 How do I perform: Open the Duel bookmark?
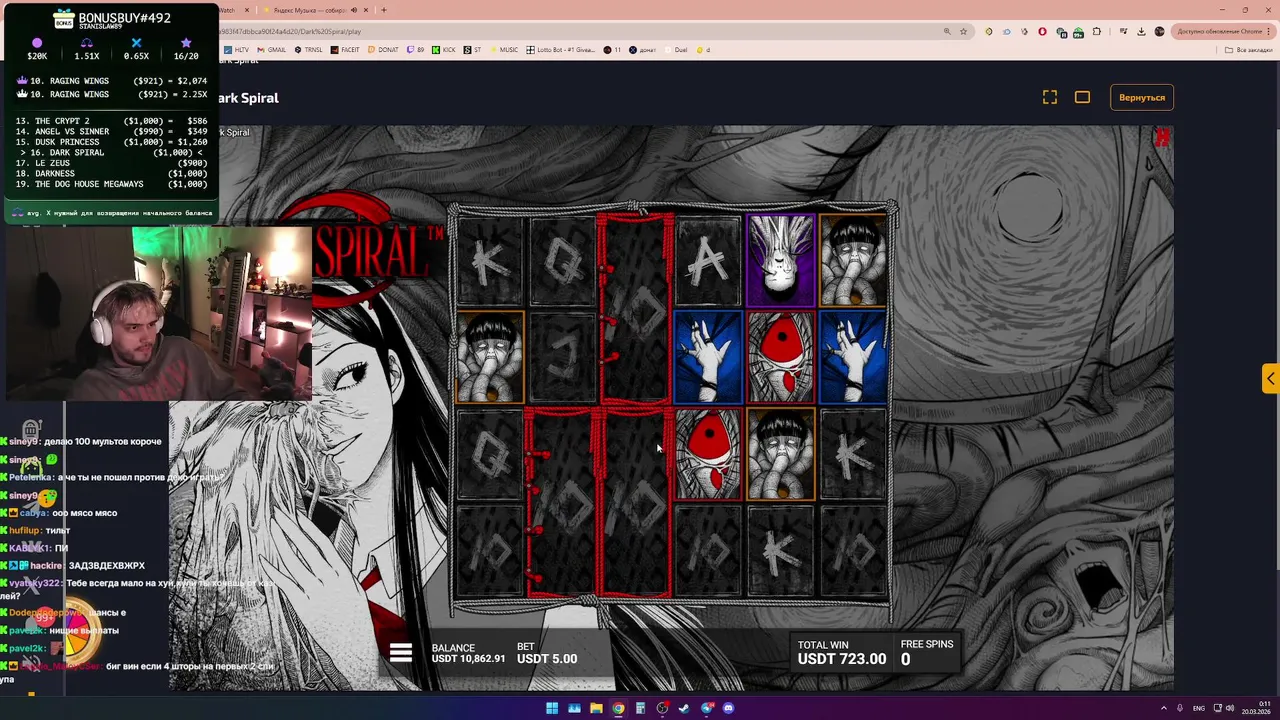tap(676, 49)
